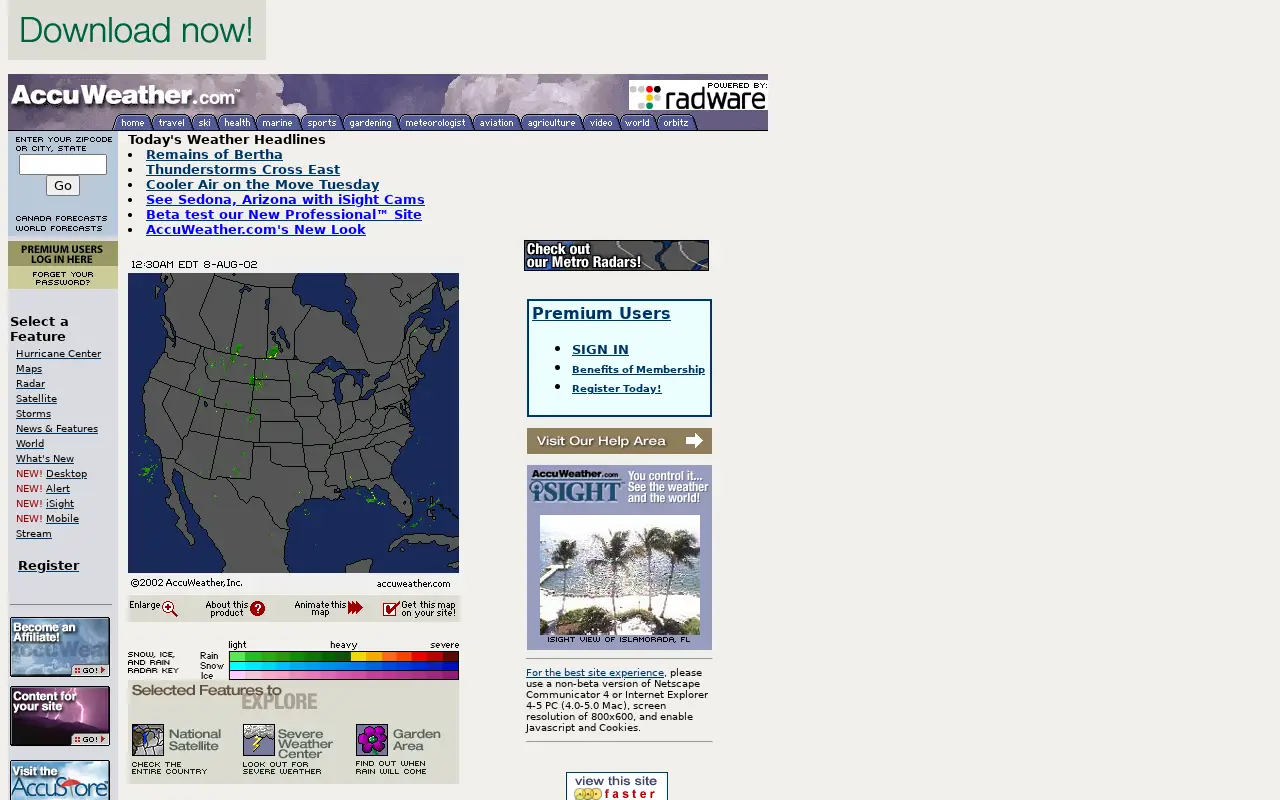
Task: Click the Animate this map arrows
Action: 355,608
